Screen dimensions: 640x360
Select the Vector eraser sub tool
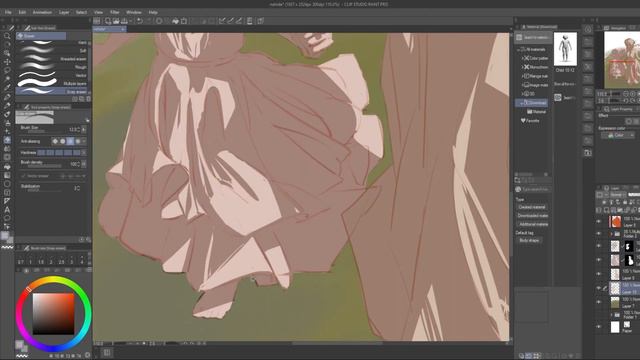(x=52, y=75)
